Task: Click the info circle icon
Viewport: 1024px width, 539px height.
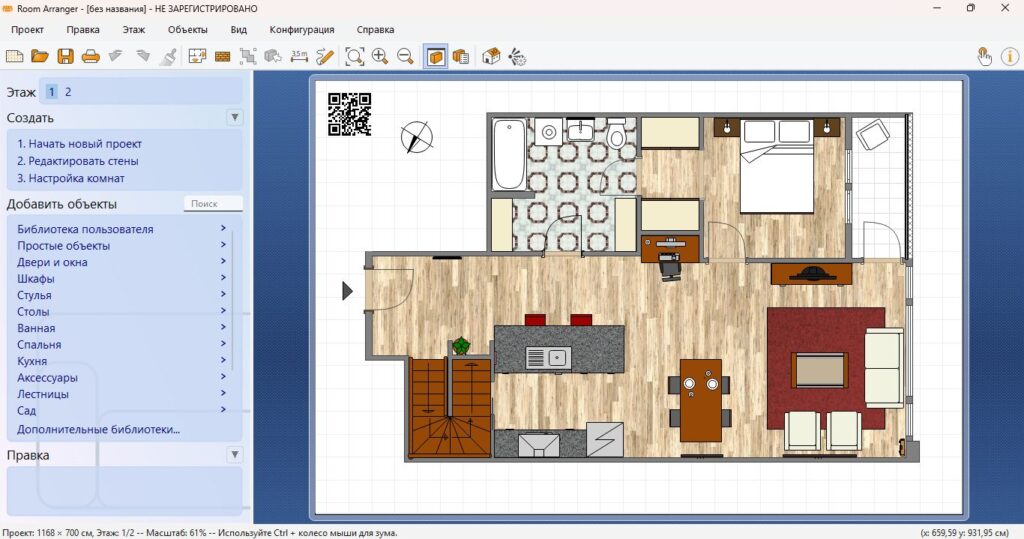Action: click(x=1010, y=57)
